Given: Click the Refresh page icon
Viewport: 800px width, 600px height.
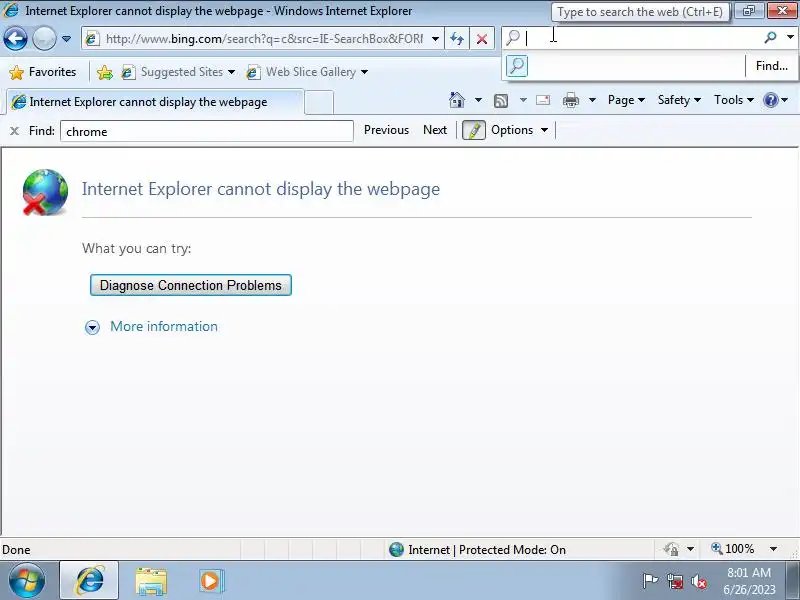Looking at the screenshot, I should coord(457,38).
